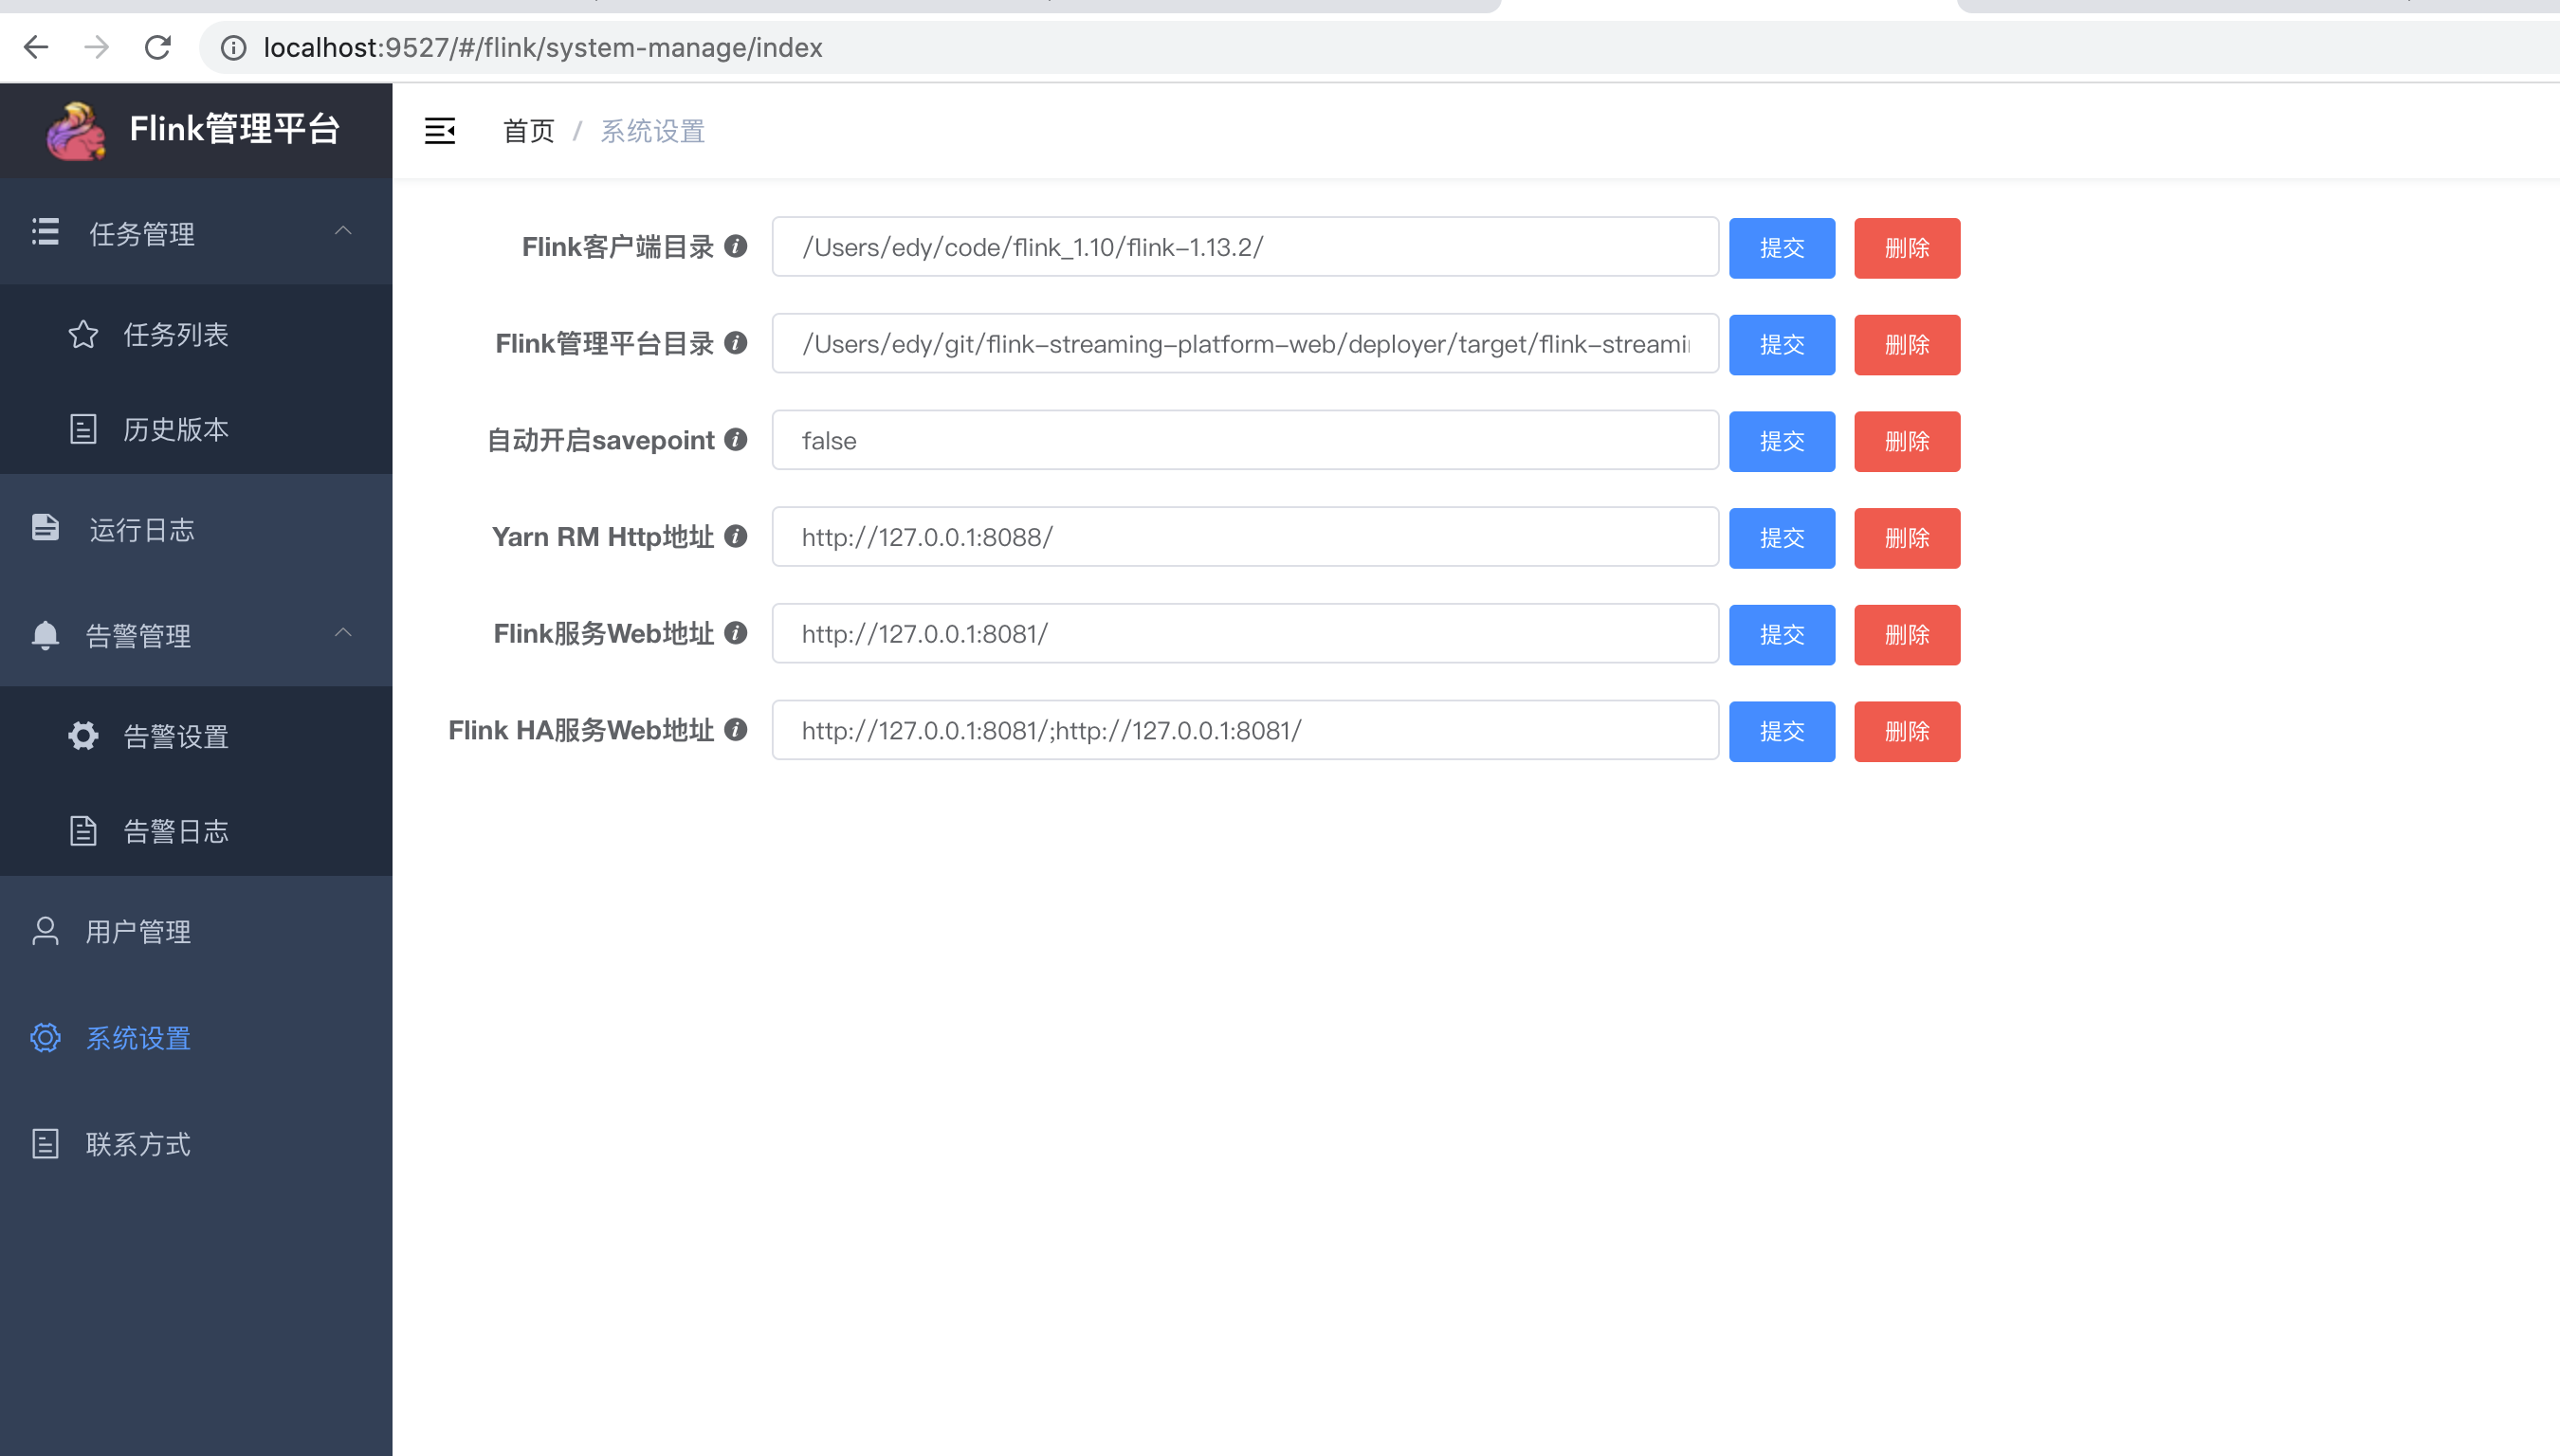
Task: Focus the Flink客户端目录 input field
Action: click(x=1245, y=247)
